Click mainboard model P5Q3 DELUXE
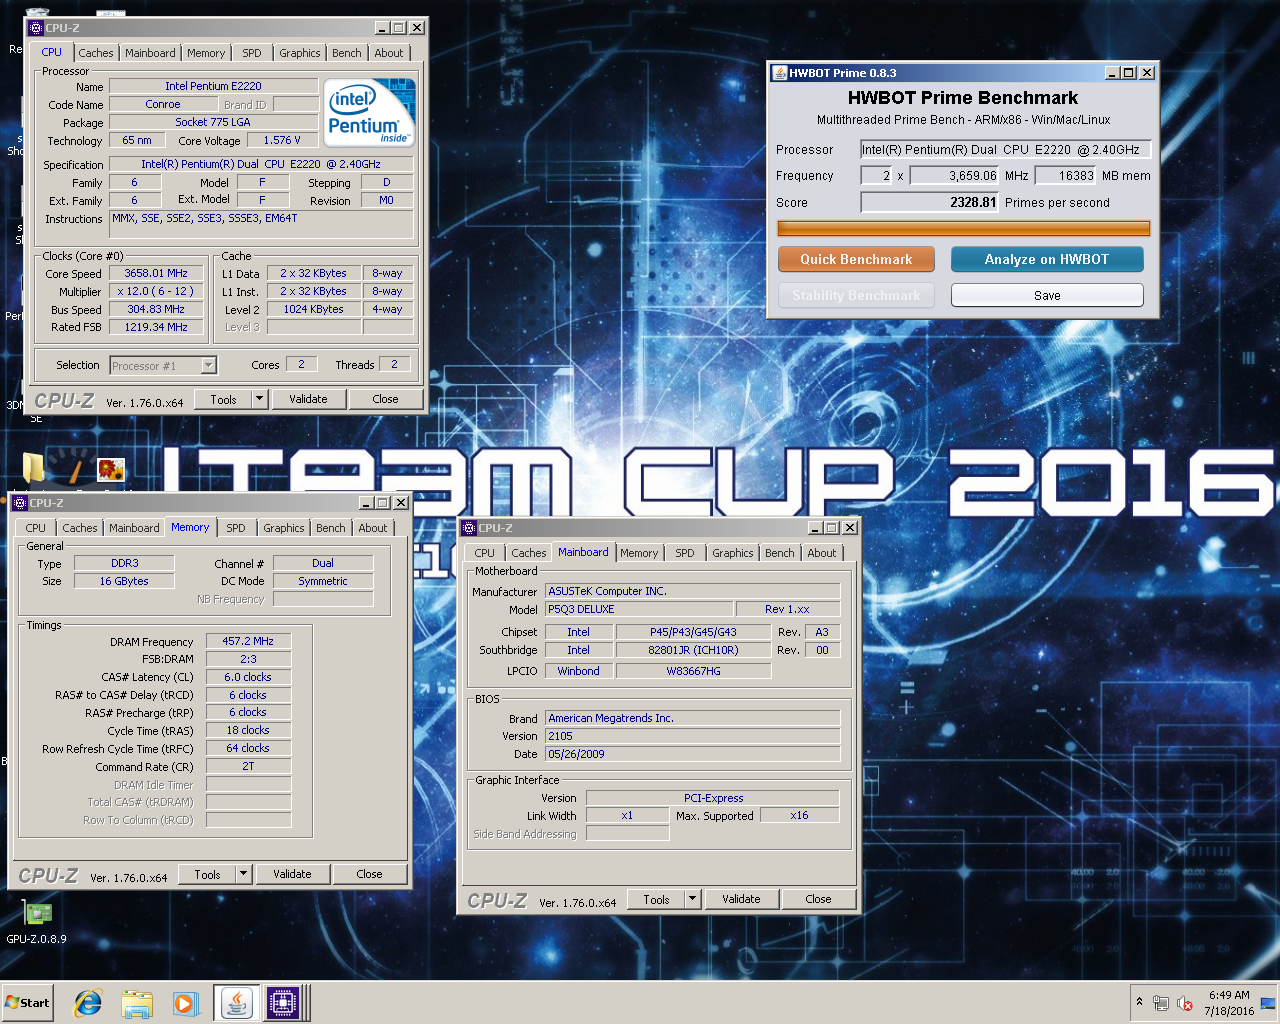The width and height of the screenshot is (1280, 1024). pyautogui.click(x=638, y=609)
